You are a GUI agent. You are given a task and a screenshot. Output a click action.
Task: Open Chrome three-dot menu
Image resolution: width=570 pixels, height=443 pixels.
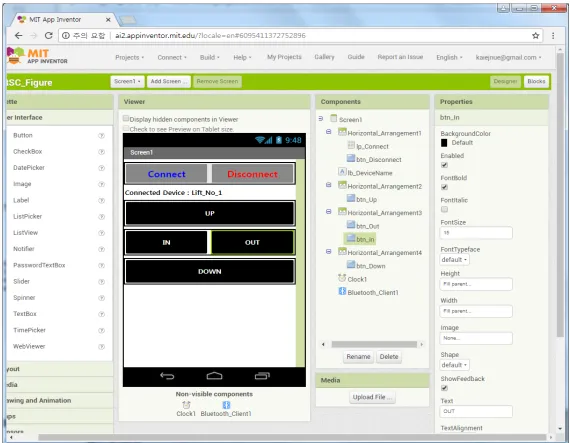click(553, 35)
